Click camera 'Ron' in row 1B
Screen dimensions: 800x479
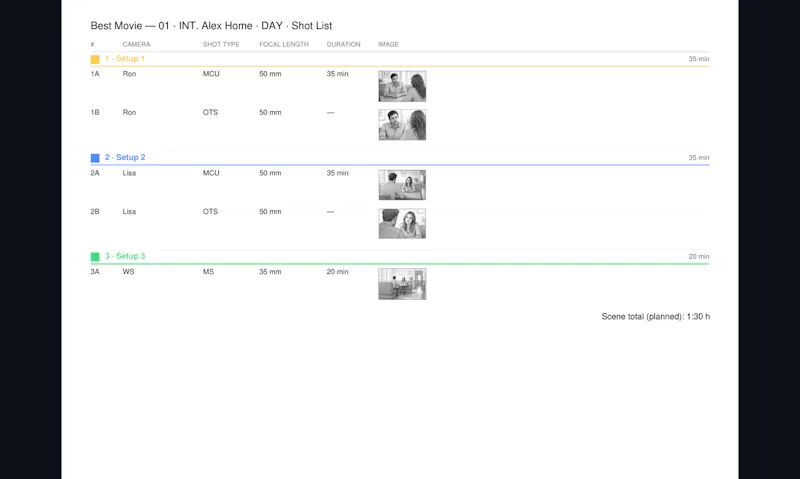click(x=129, y=112)
